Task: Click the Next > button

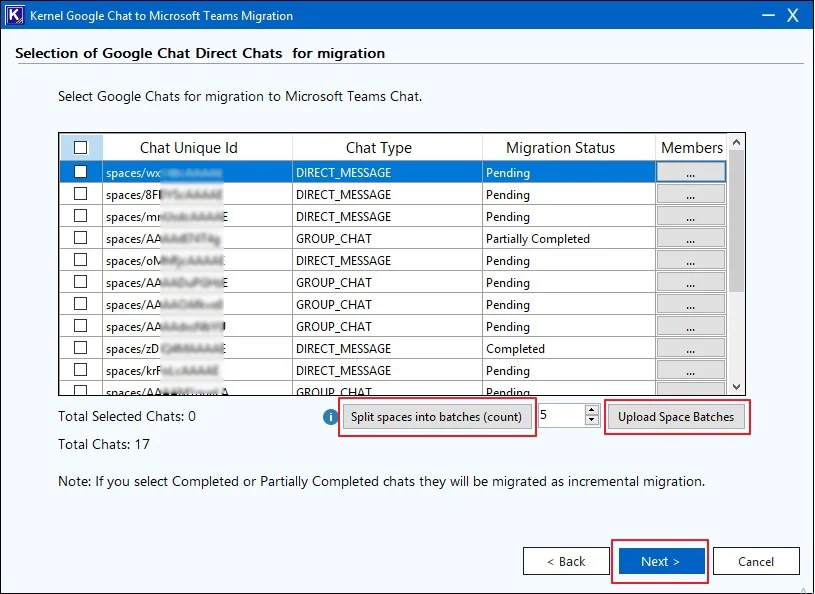Action: click(x=660, y=561)
